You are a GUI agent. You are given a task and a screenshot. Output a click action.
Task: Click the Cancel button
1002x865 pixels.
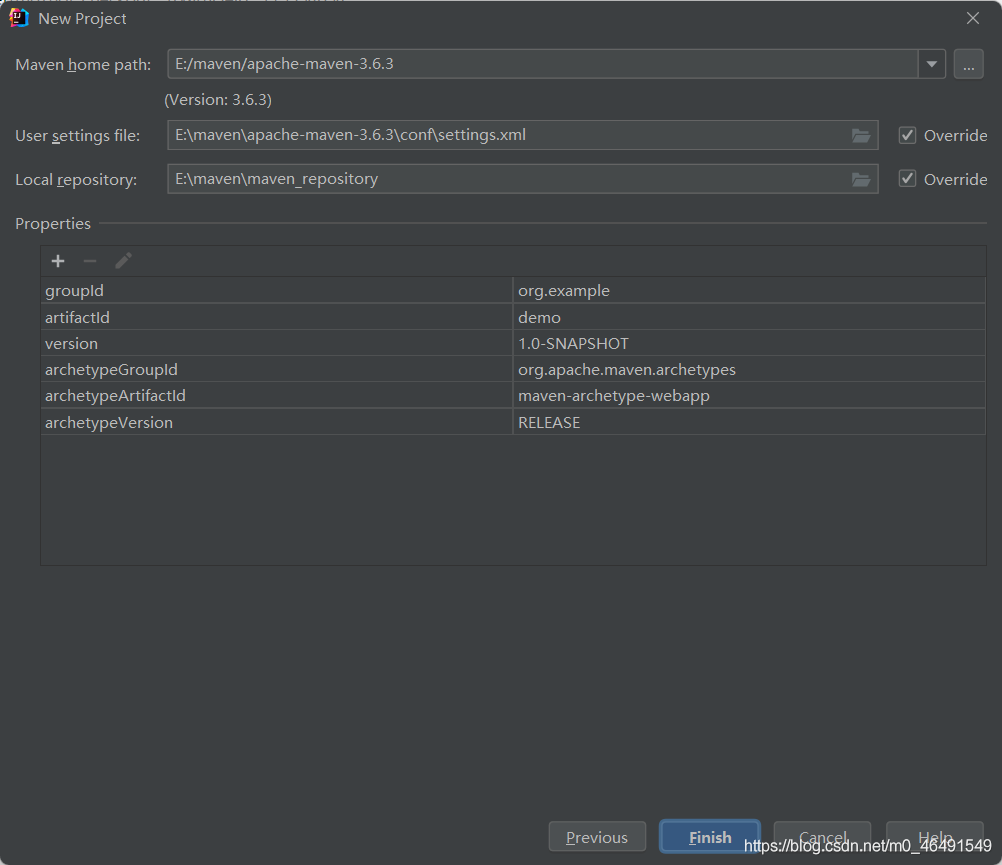[x=822, y=837]
